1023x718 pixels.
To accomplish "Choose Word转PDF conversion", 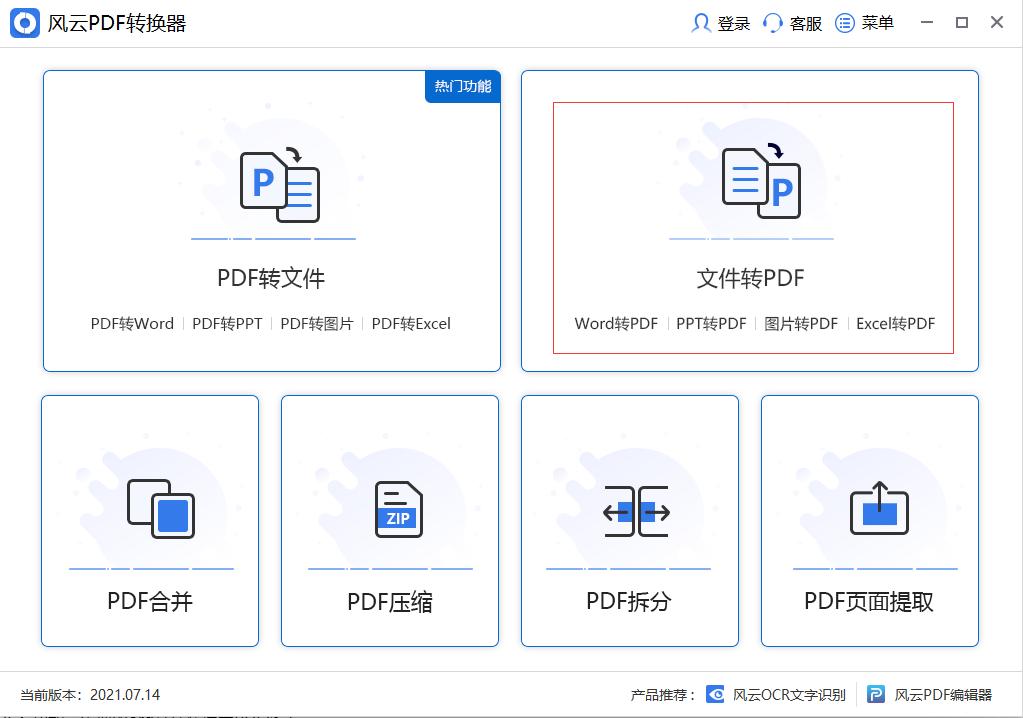I will 616,324.
